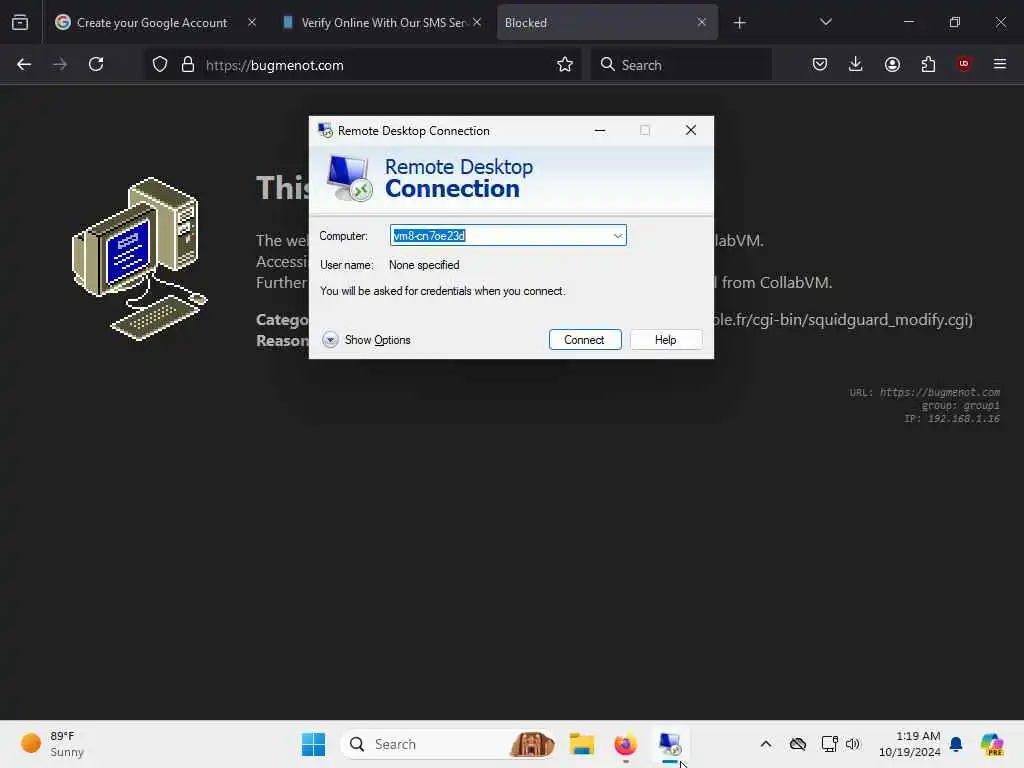Open the weather widget showing 89°F Sunny
The image size is (1024, 768).
(x=52, y=744)
